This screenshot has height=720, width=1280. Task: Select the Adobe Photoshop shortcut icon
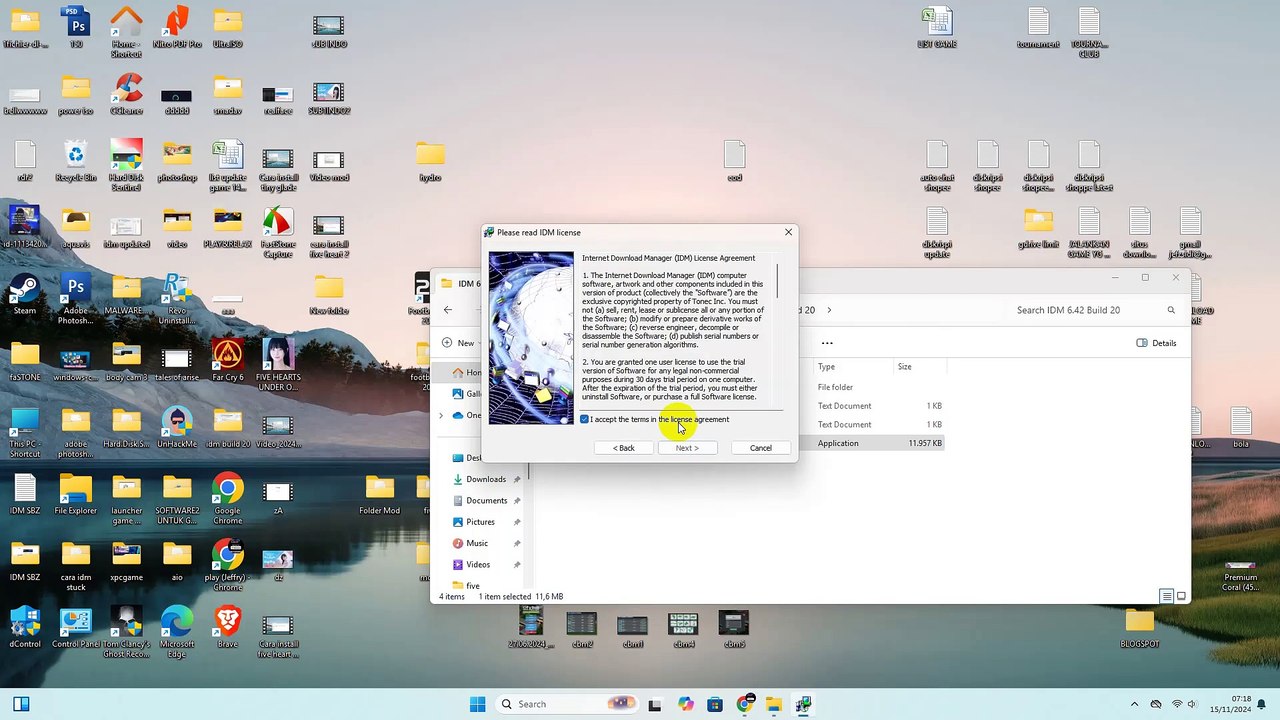pos(76,299)
